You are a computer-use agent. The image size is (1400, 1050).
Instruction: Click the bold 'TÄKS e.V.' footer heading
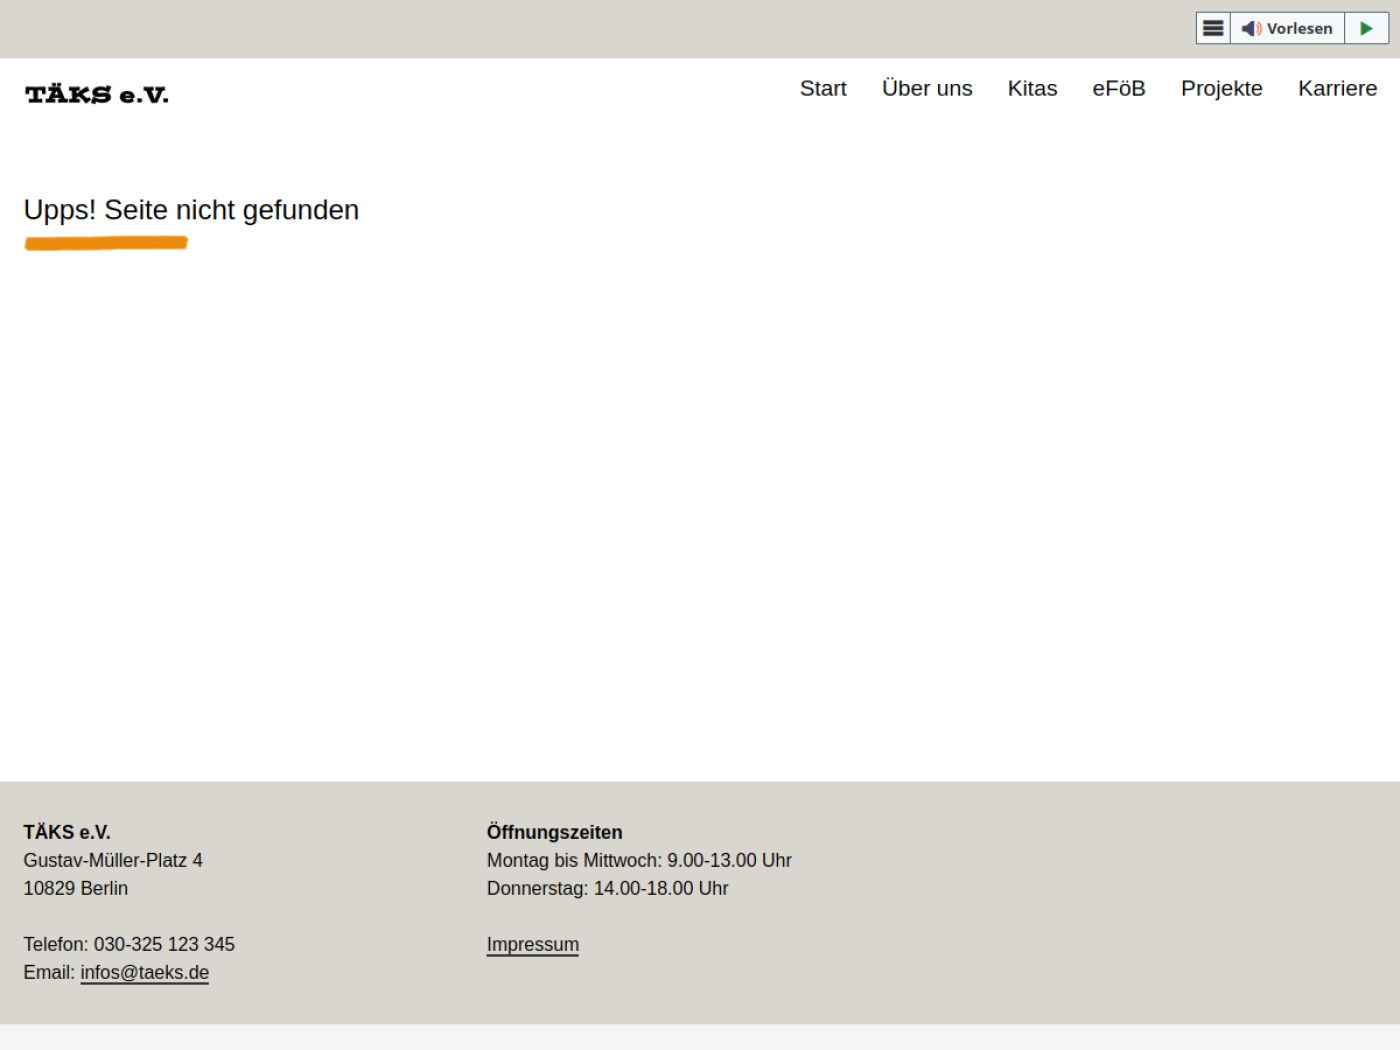[x=67, y=832]
